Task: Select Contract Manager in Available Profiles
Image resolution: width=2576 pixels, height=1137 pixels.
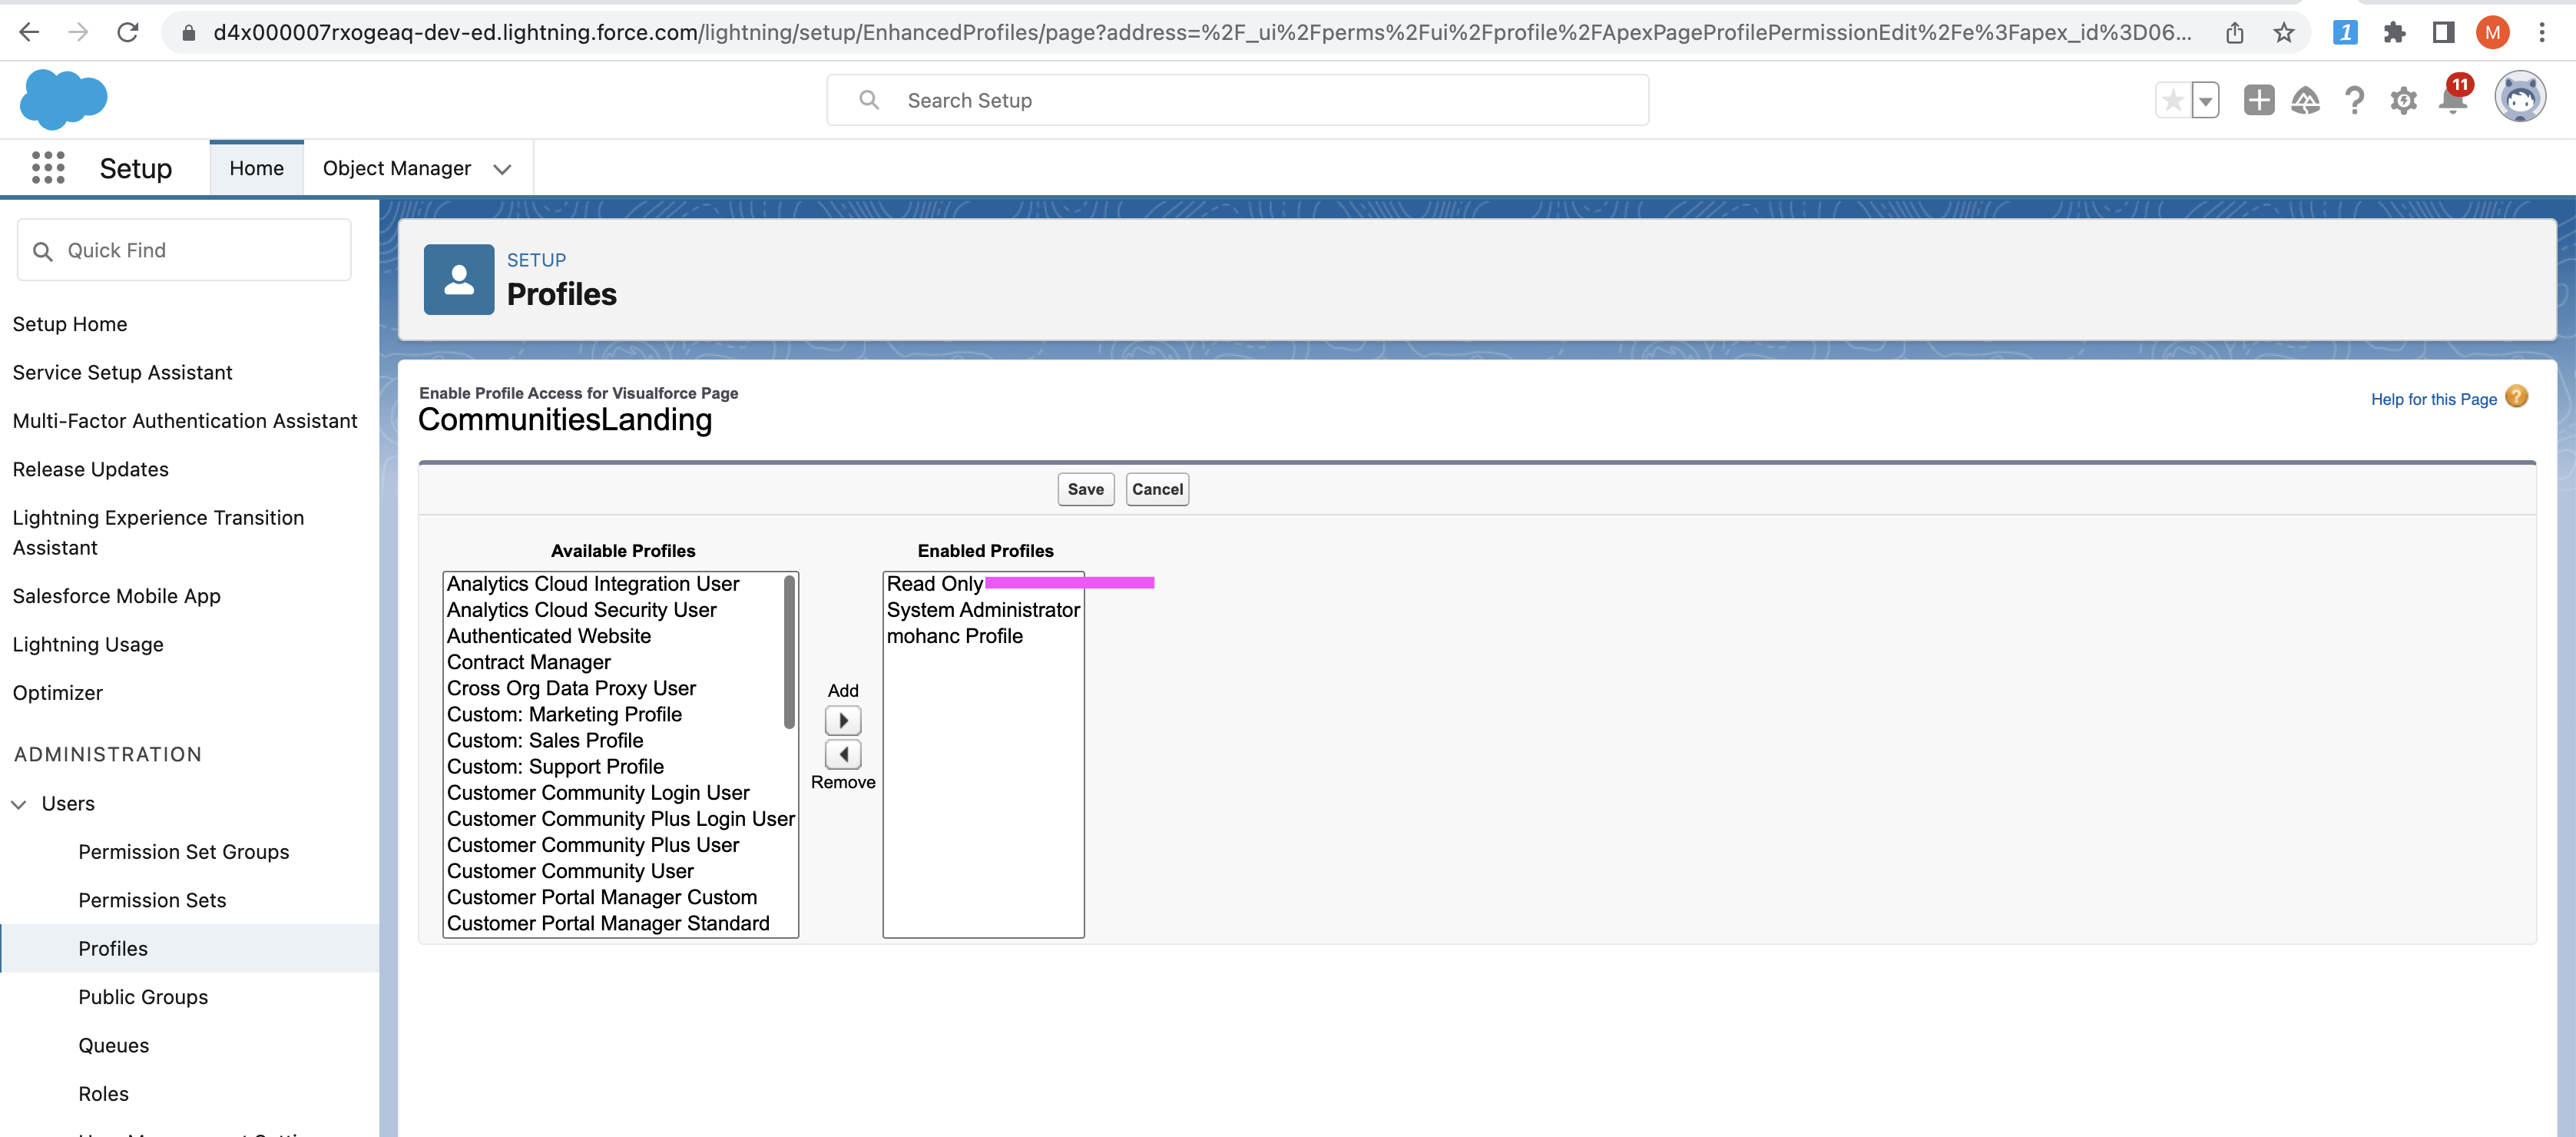Action: [x=528, y=662]
